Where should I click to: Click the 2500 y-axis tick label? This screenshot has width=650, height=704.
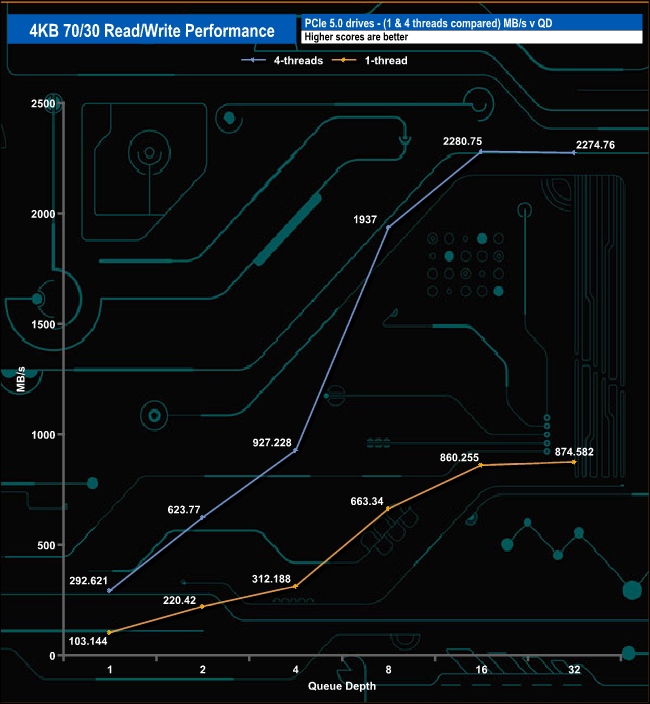click(x=43, y=104)
